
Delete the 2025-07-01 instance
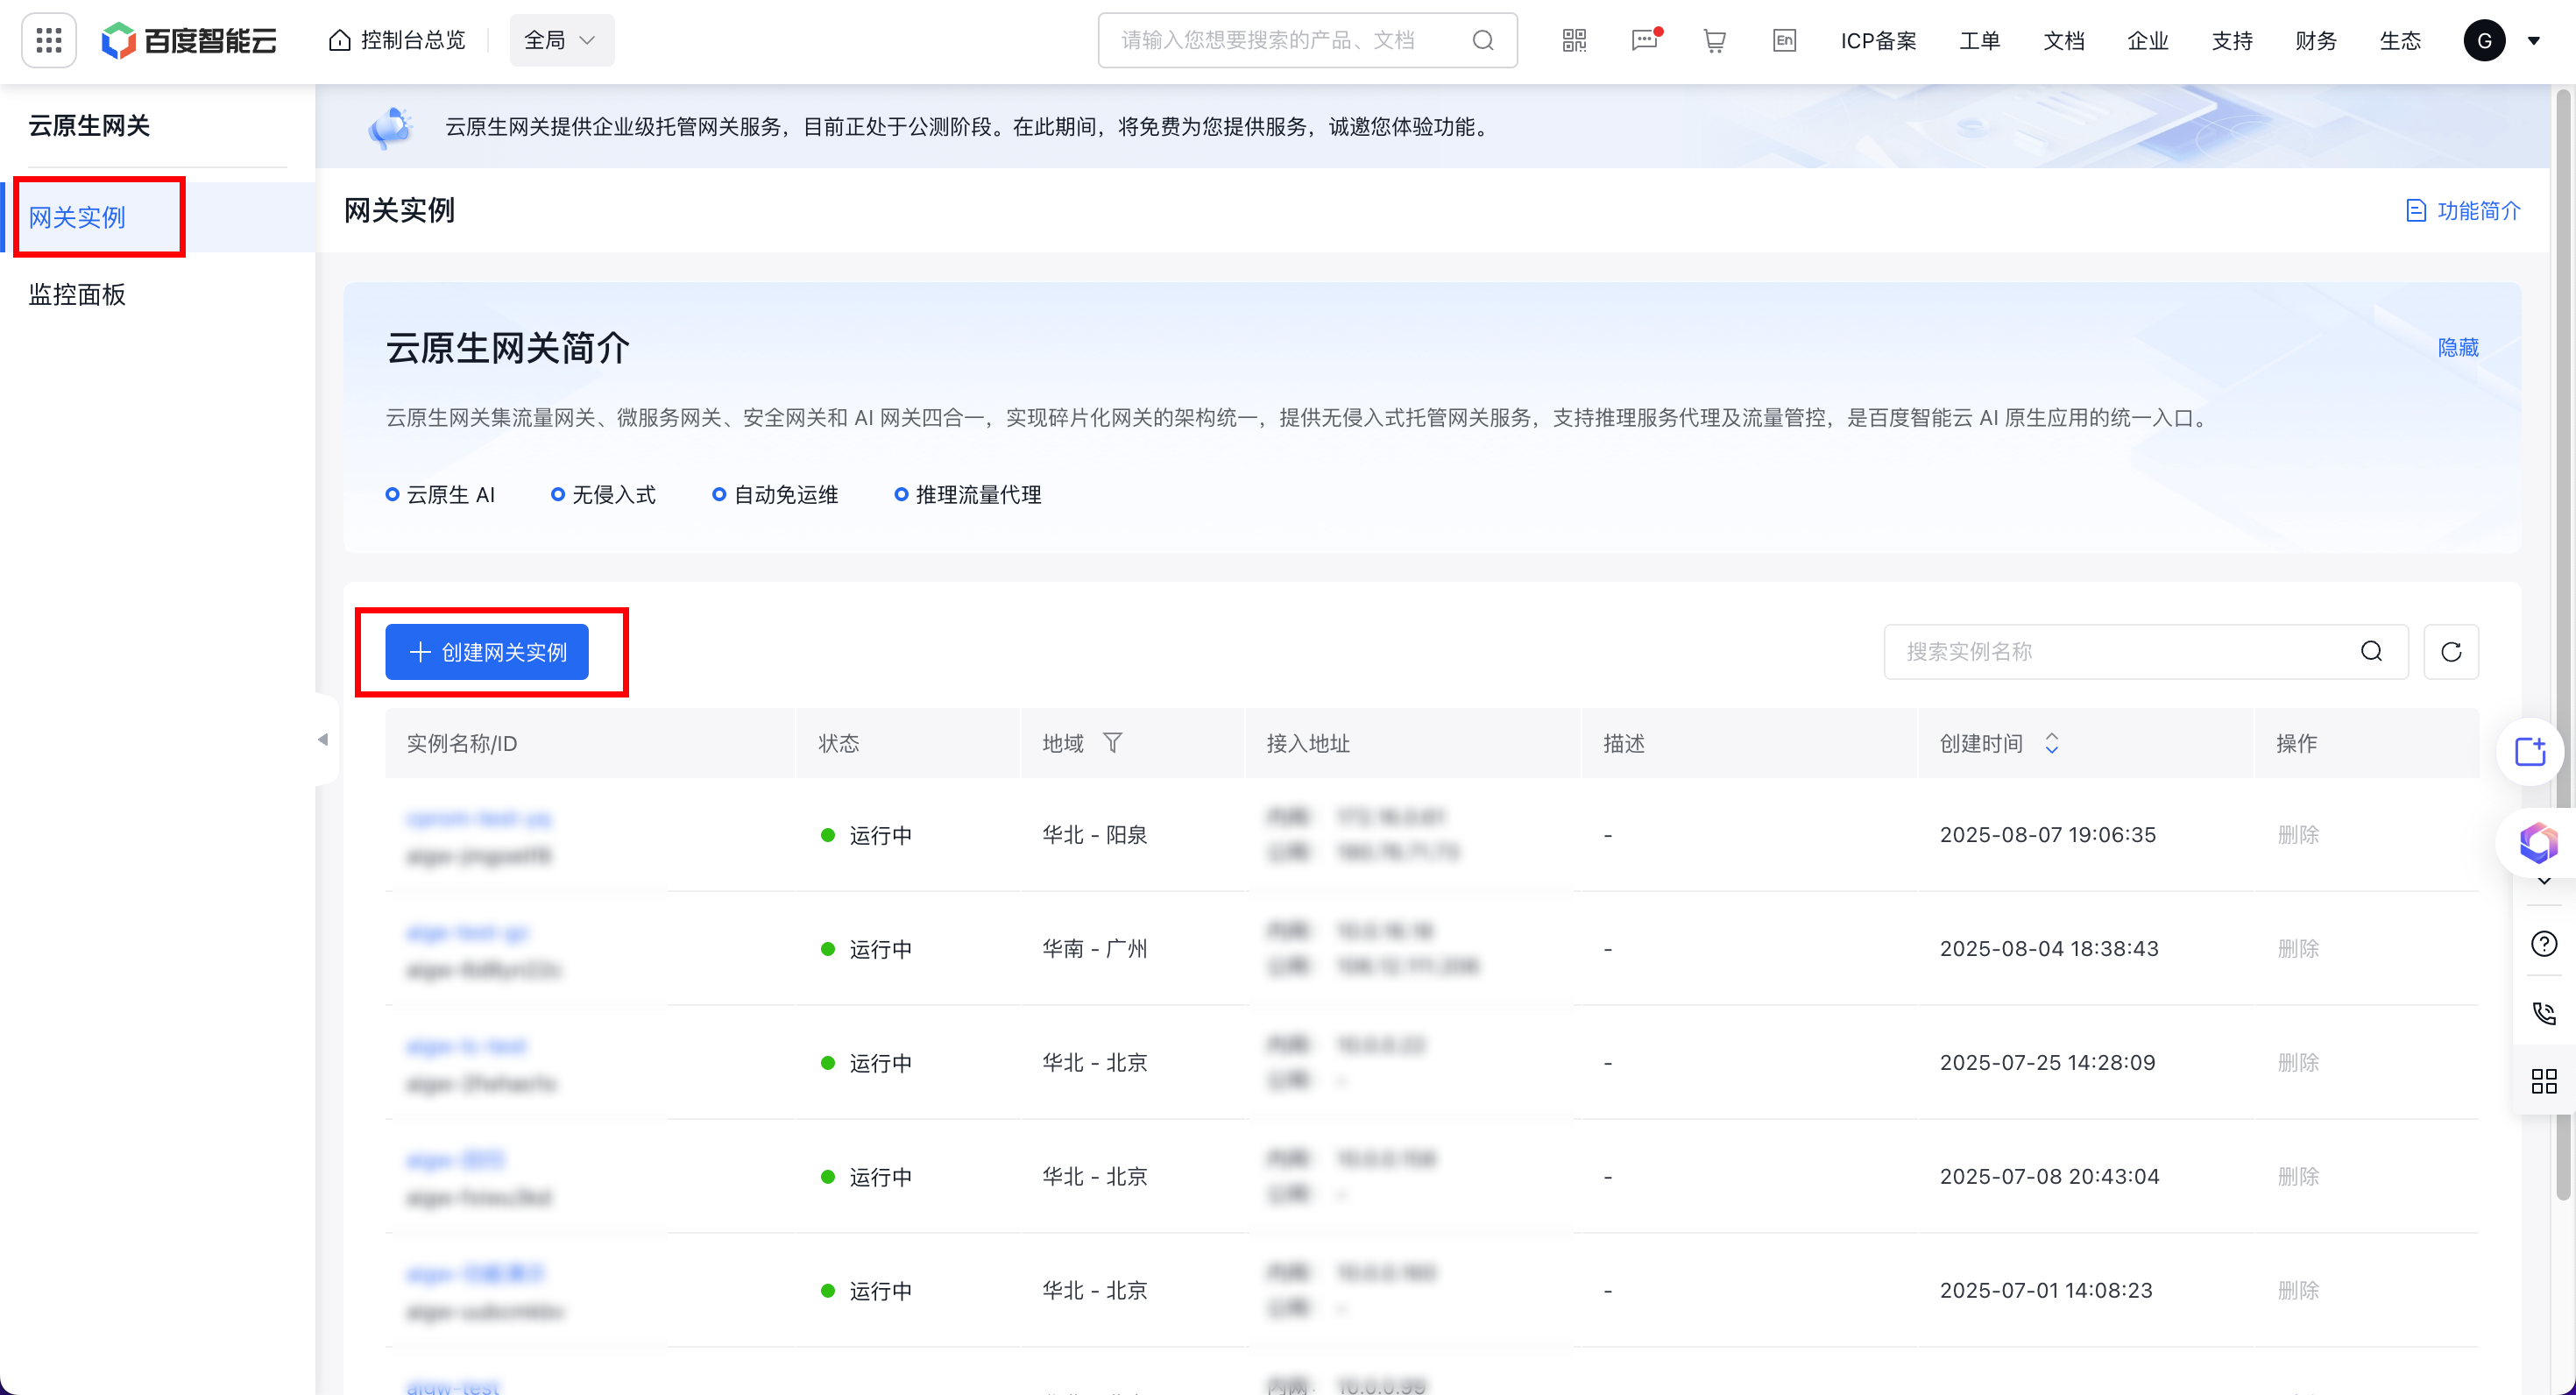click(2297, 1290)
